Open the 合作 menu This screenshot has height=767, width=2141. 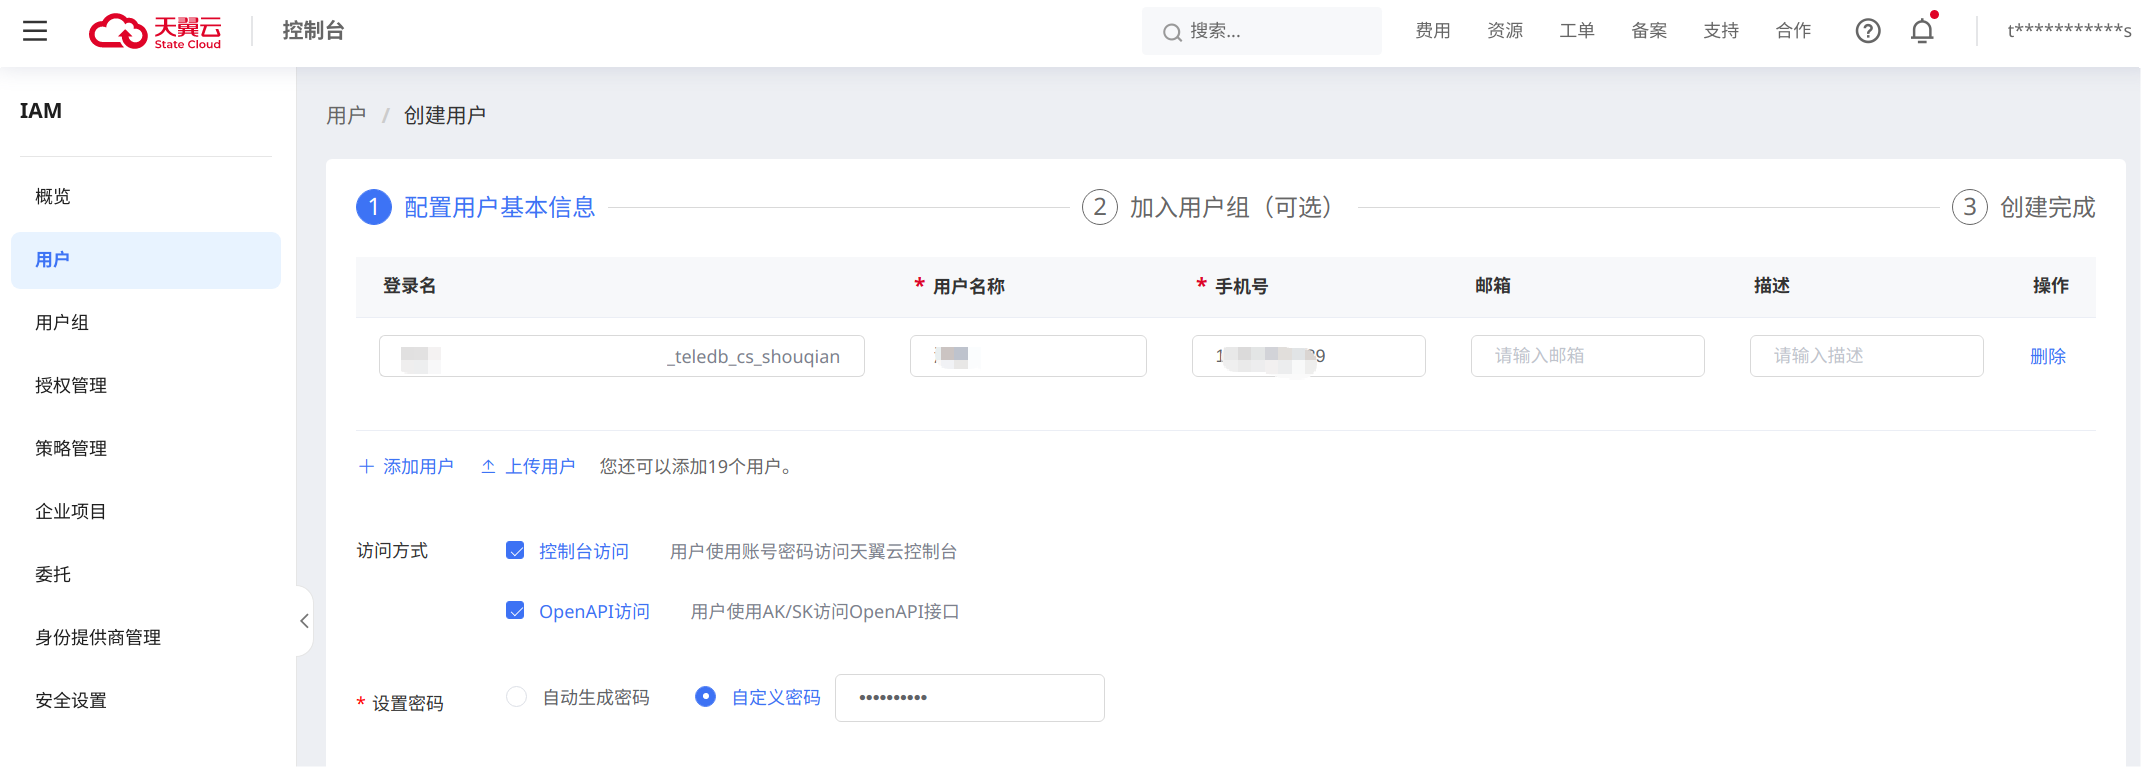pos(1793,31)
